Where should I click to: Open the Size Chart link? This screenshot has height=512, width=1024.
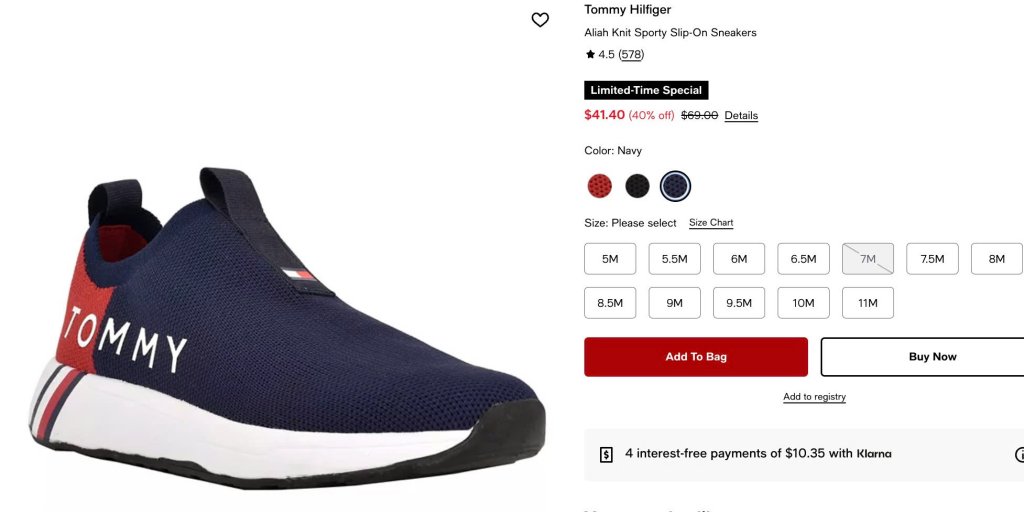point(711,223)
